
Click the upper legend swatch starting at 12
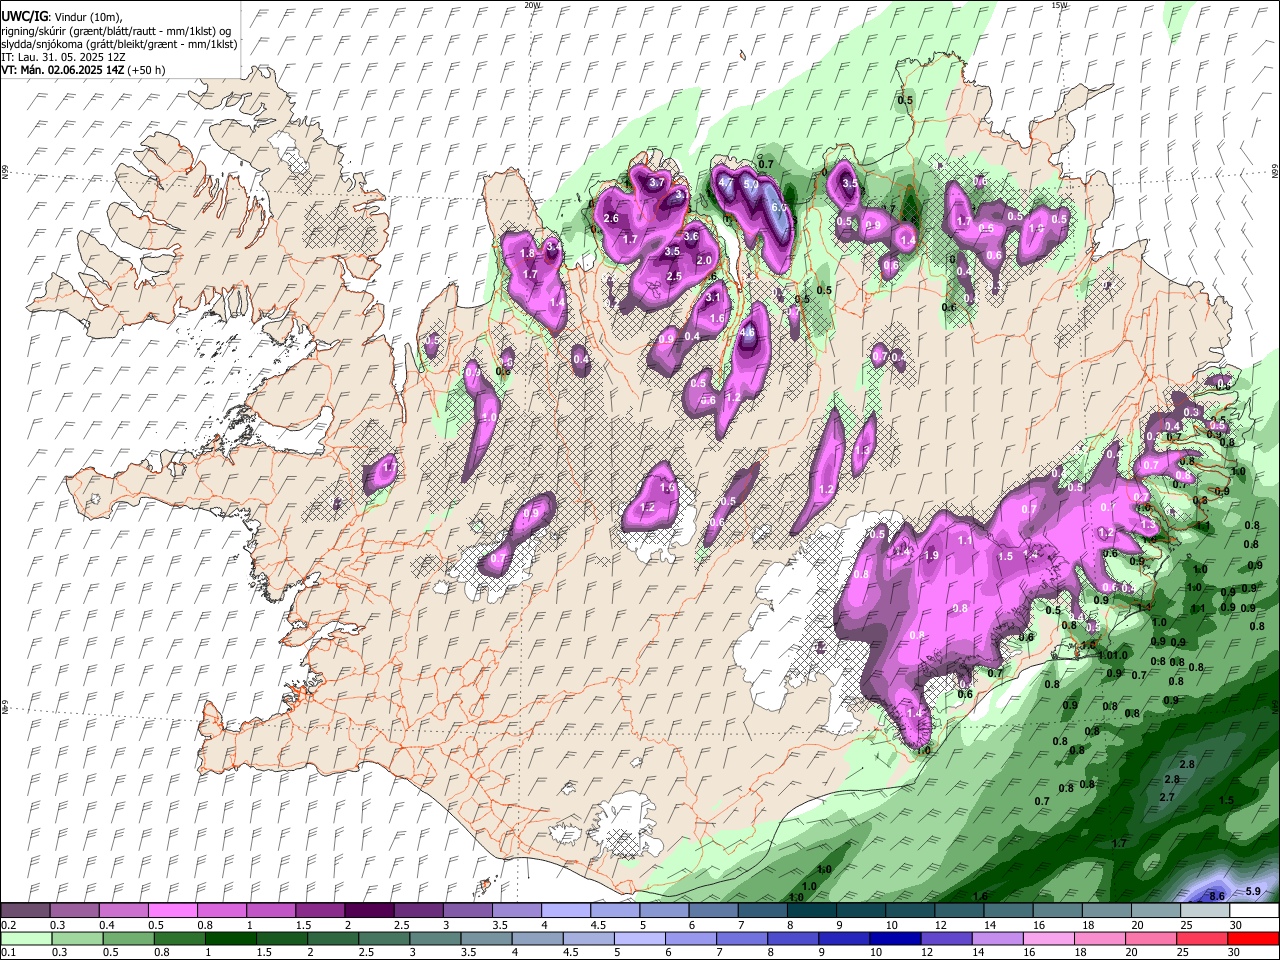point(958,911)
